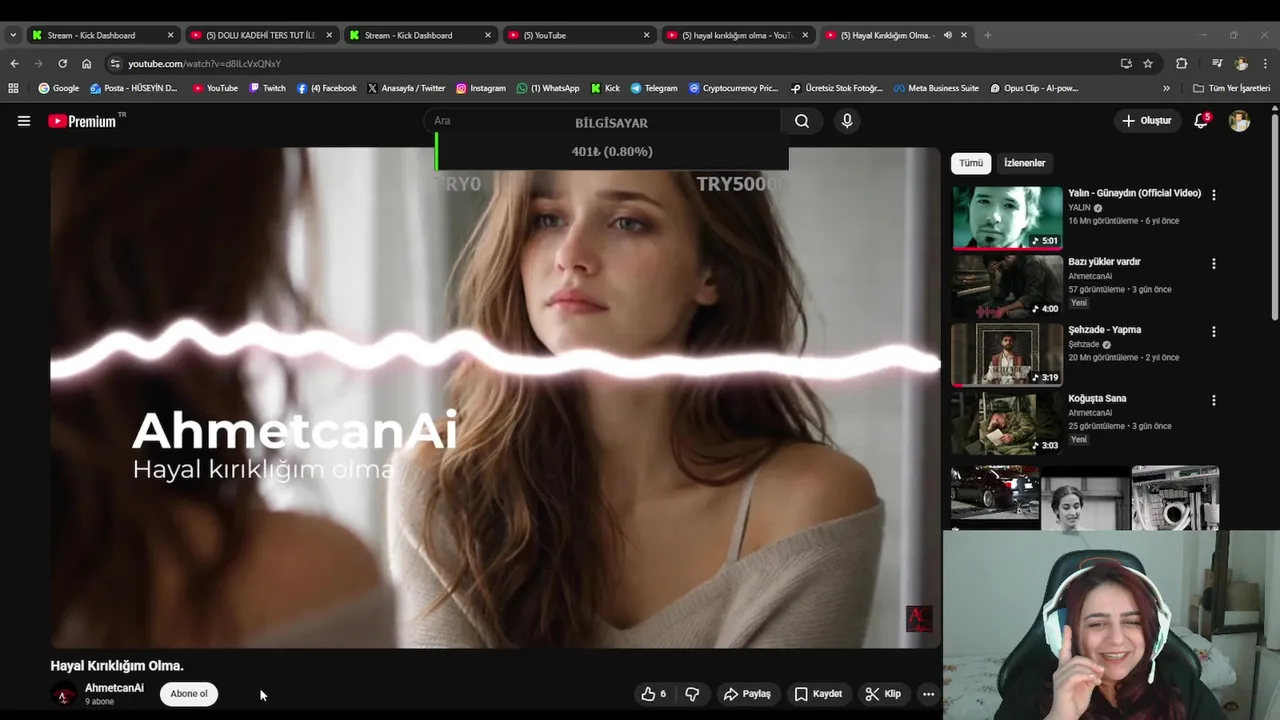The height and width of the screenshot is (720, 1280).
Task: Select the İzlenenler filter chip
Action: coord(1024,163)
